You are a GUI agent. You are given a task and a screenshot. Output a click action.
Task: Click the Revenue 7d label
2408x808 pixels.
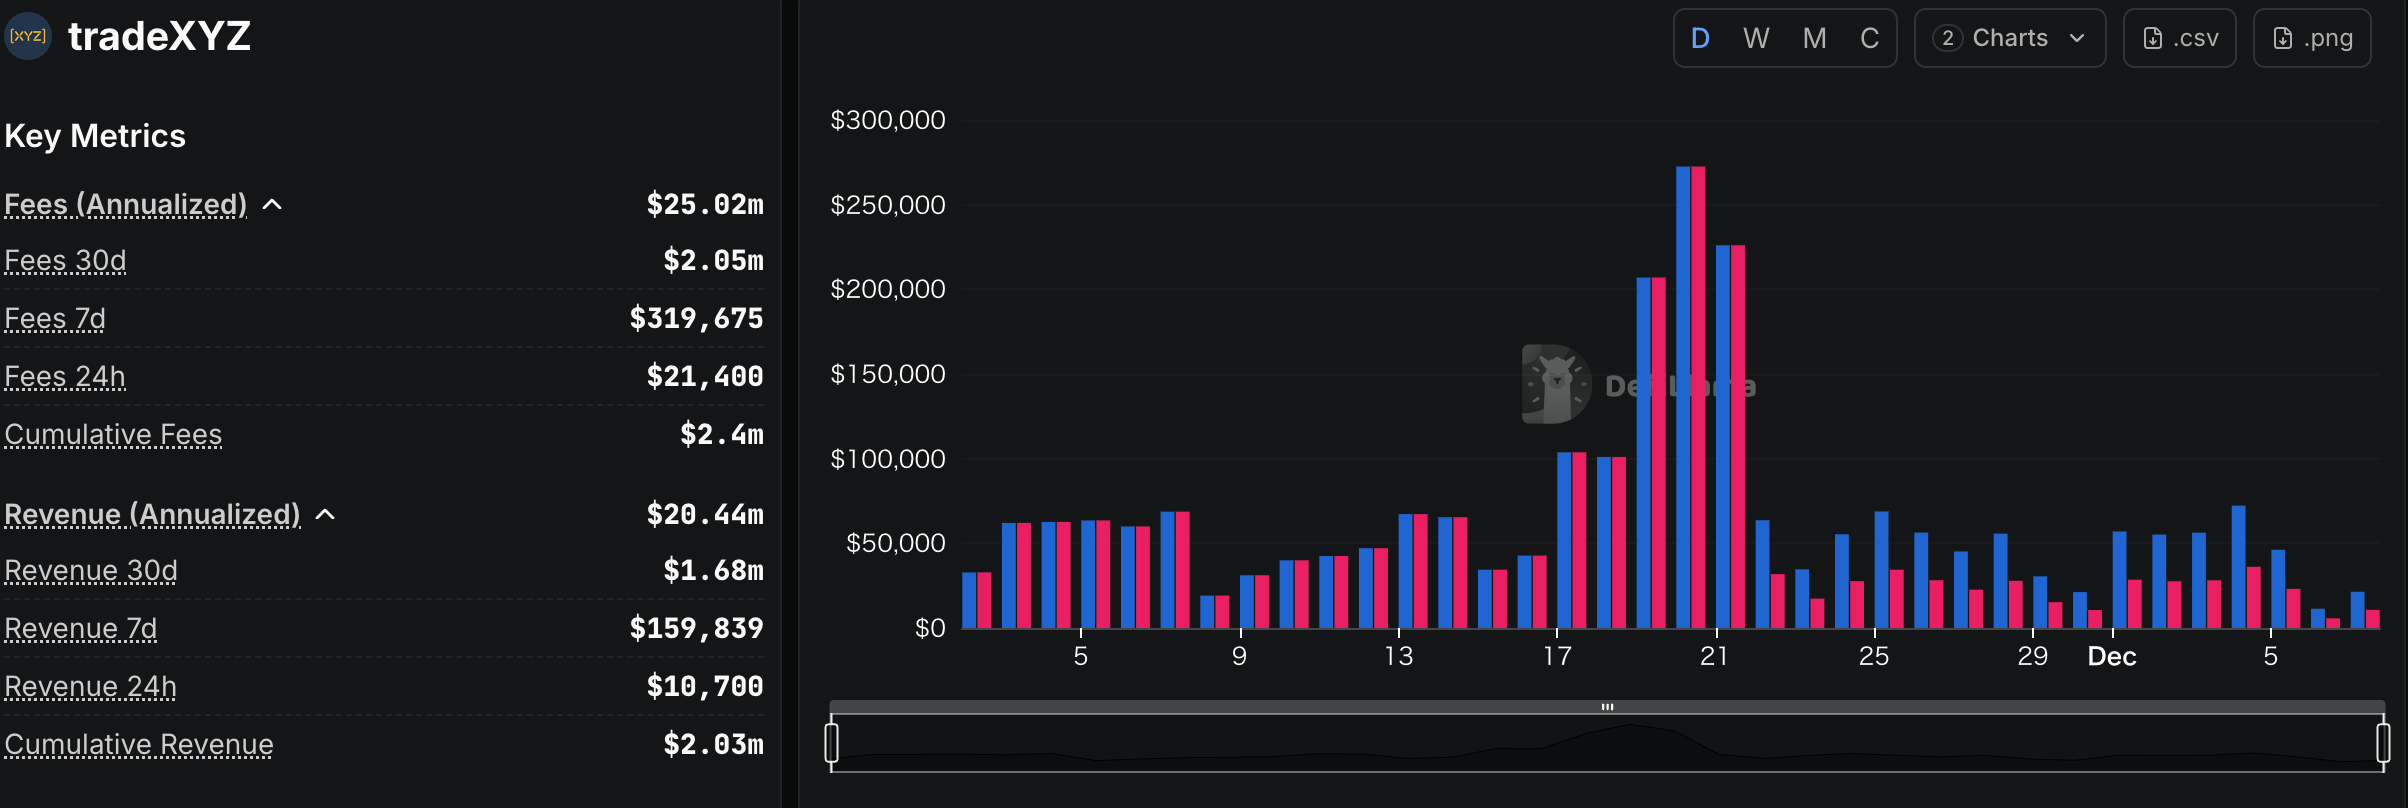tap(81, 629)
